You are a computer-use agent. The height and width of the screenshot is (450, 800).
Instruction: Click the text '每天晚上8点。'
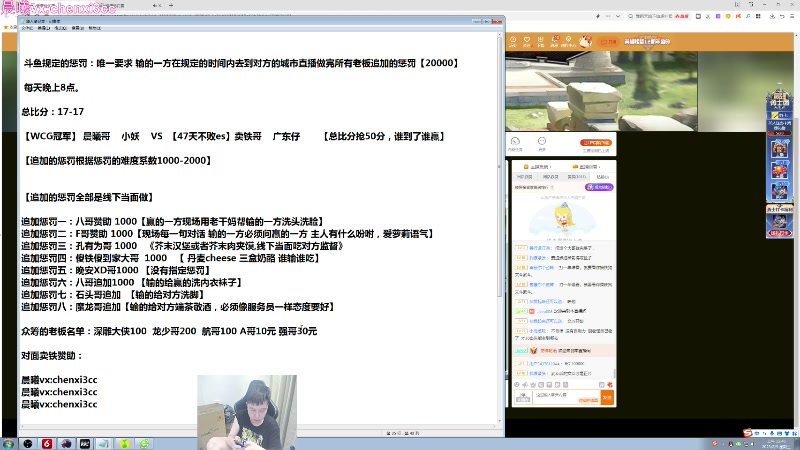point(52,88)
